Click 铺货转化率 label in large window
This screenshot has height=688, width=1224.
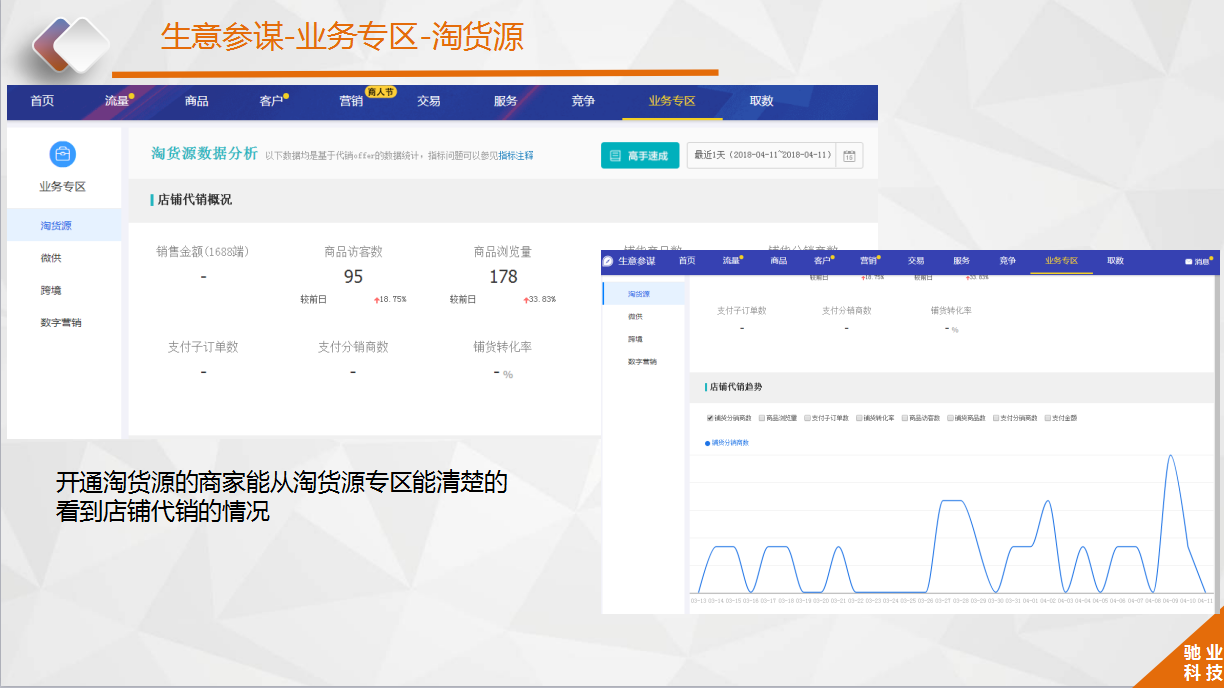(x=503, y=347)
